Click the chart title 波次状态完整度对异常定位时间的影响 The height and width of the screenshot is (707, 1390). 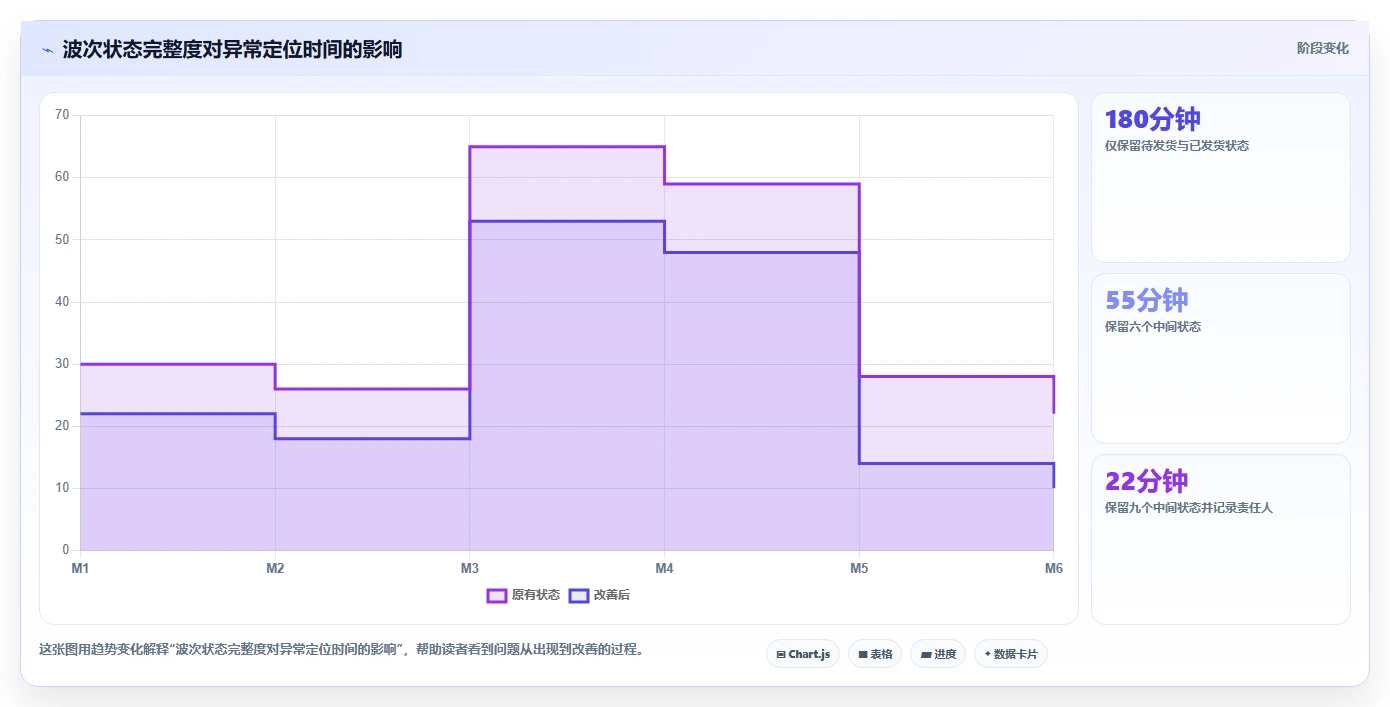232,49
